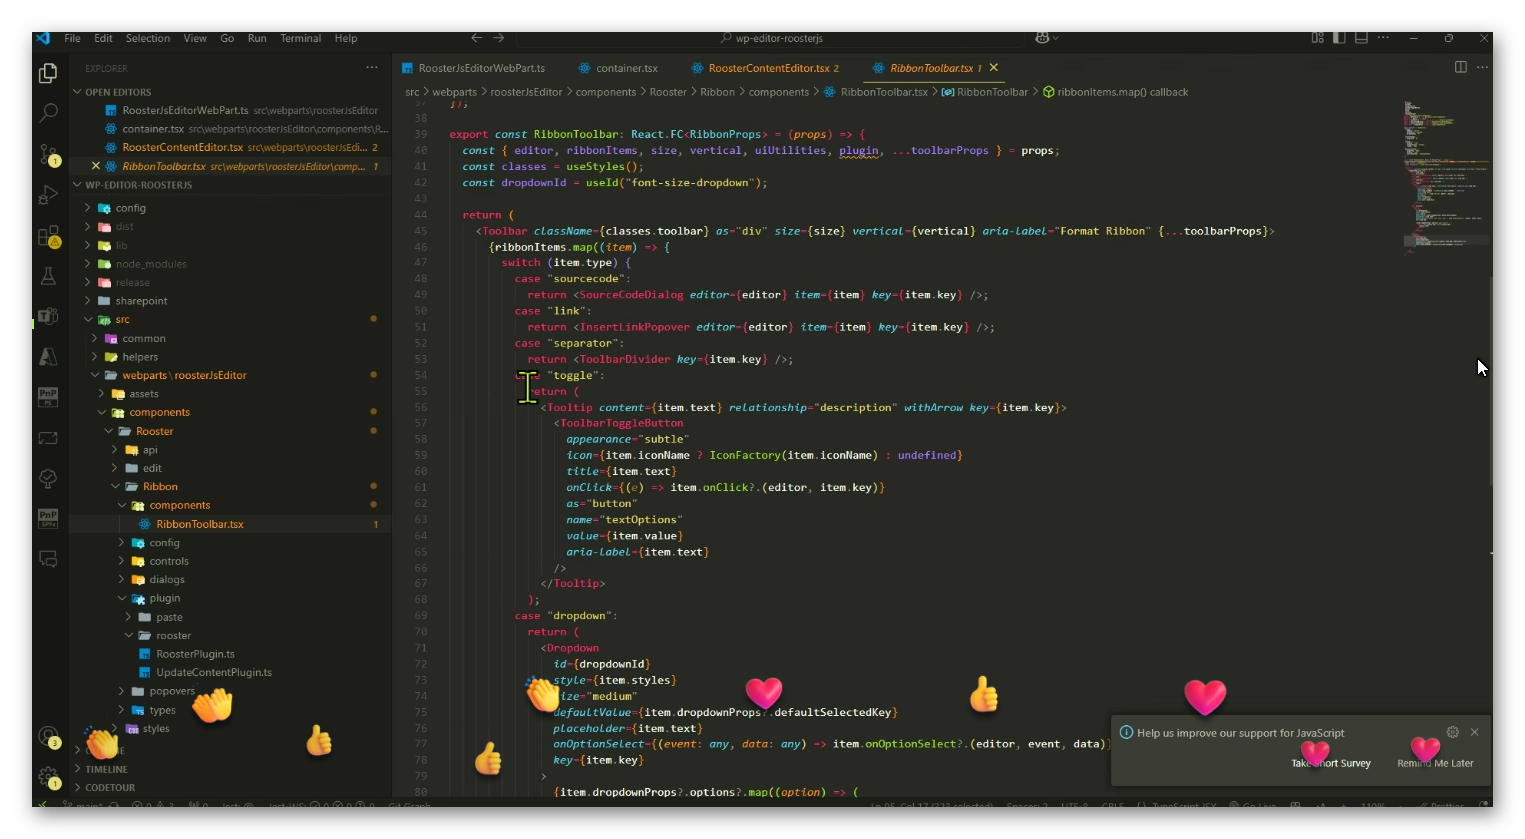Open the File menu
1525x839 pixels.
pyautogui.click(x=72, y=38)
